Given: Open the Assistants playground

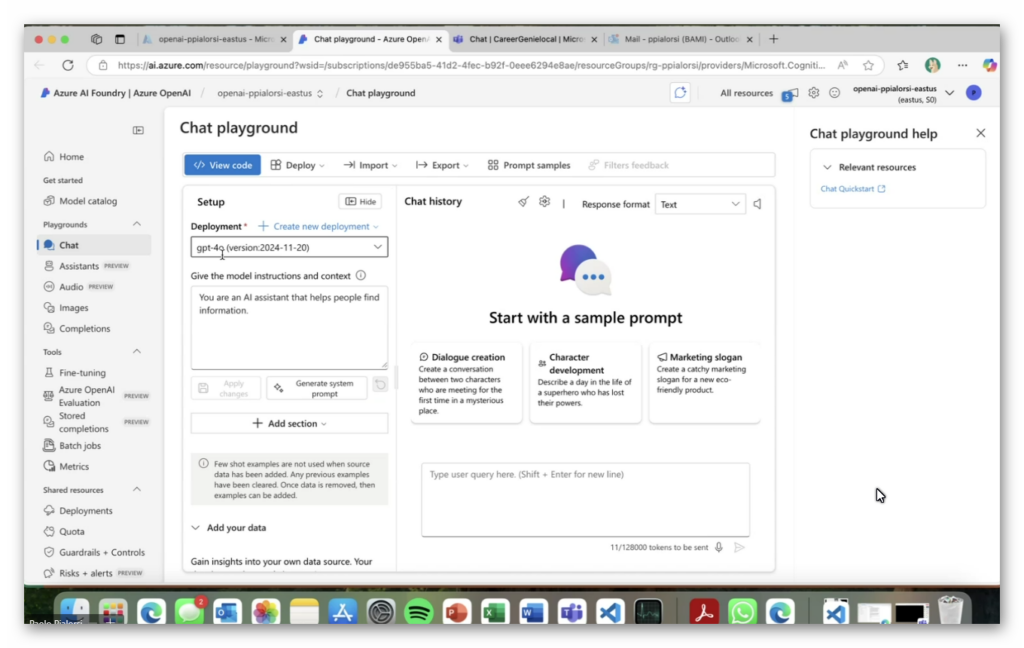Looking at the screenshot, I should [x=79, y=266].
